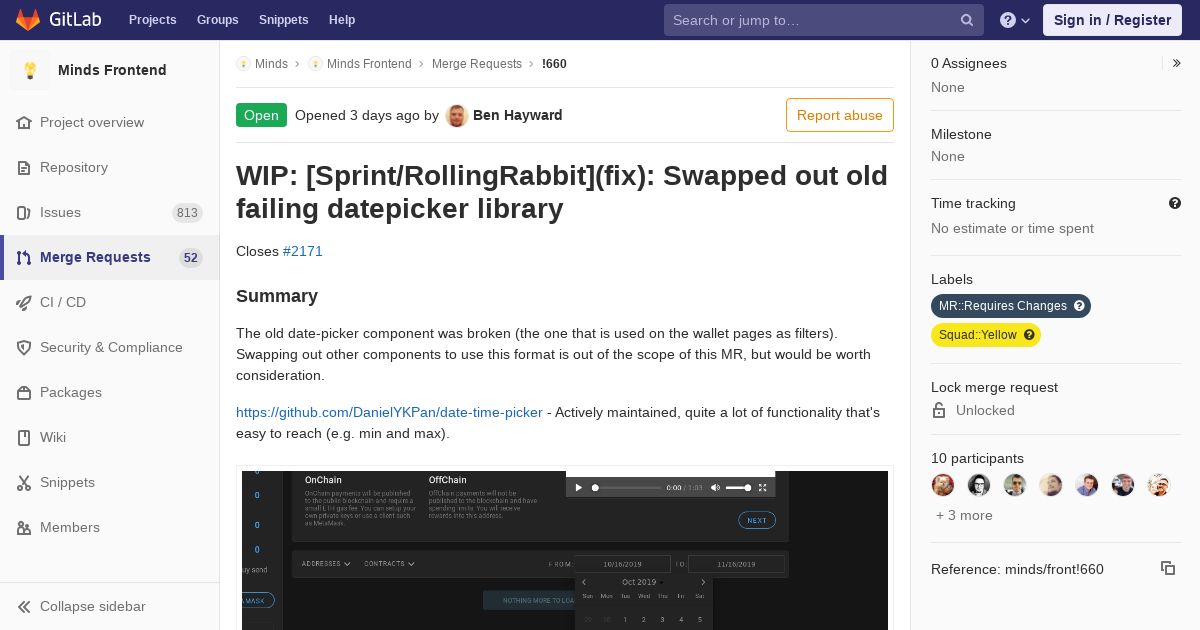Click the first participant avatar
This screenshot has height=630, width=1200.
[943, 485]
